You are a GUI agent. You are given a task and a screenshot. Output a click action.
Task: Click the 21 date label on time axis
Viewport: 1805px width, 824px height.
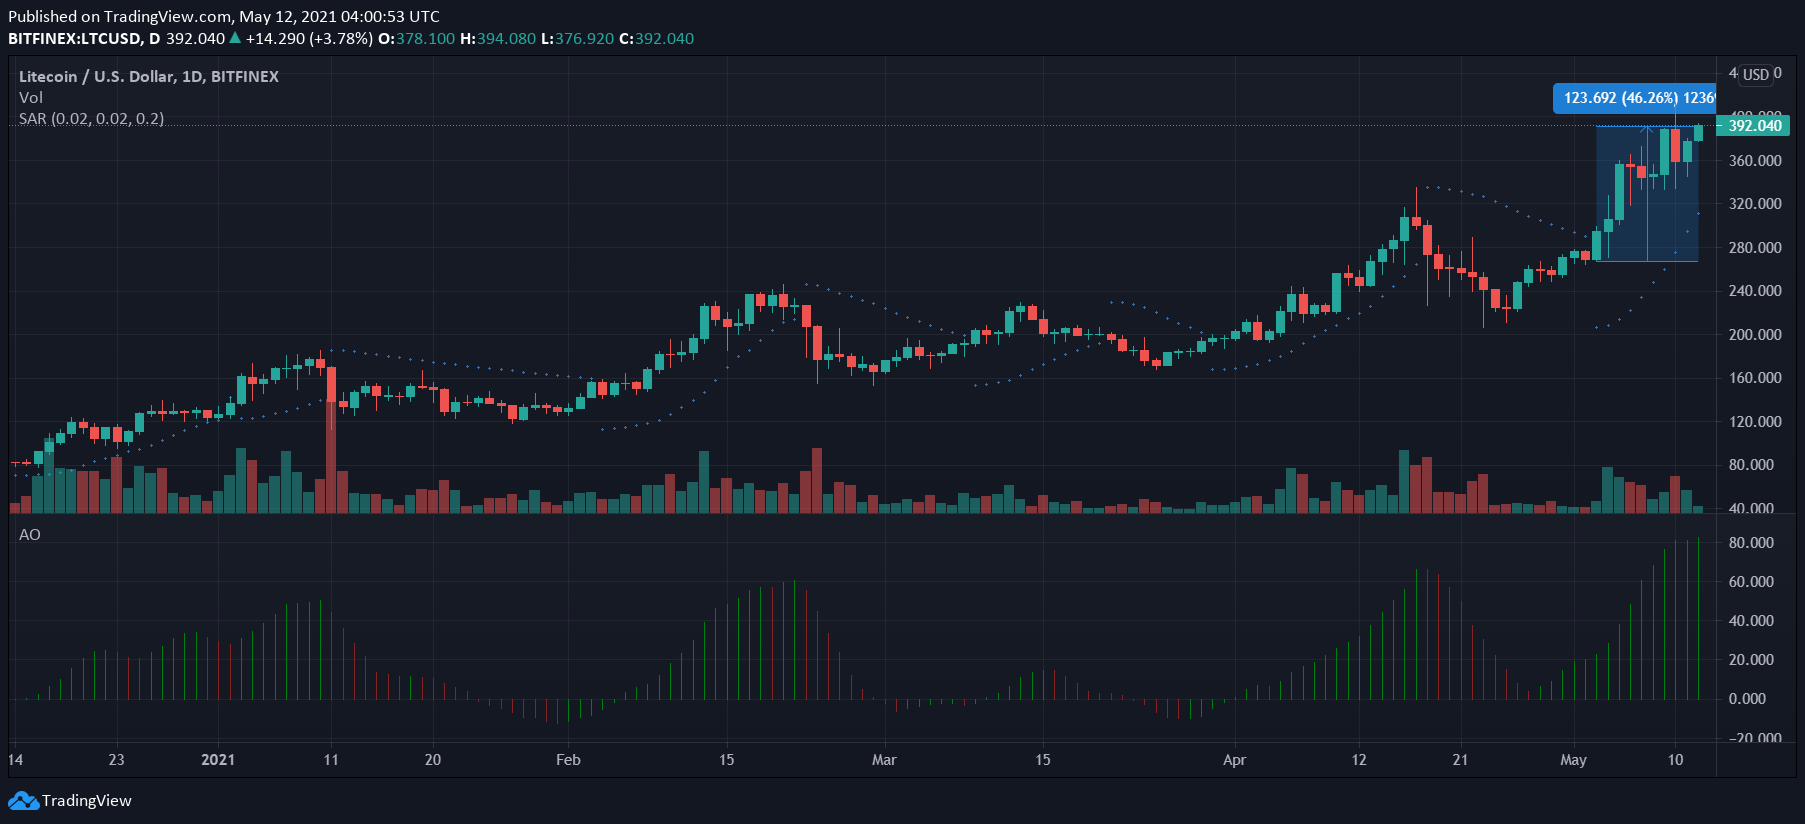(x=1460, y=760)
